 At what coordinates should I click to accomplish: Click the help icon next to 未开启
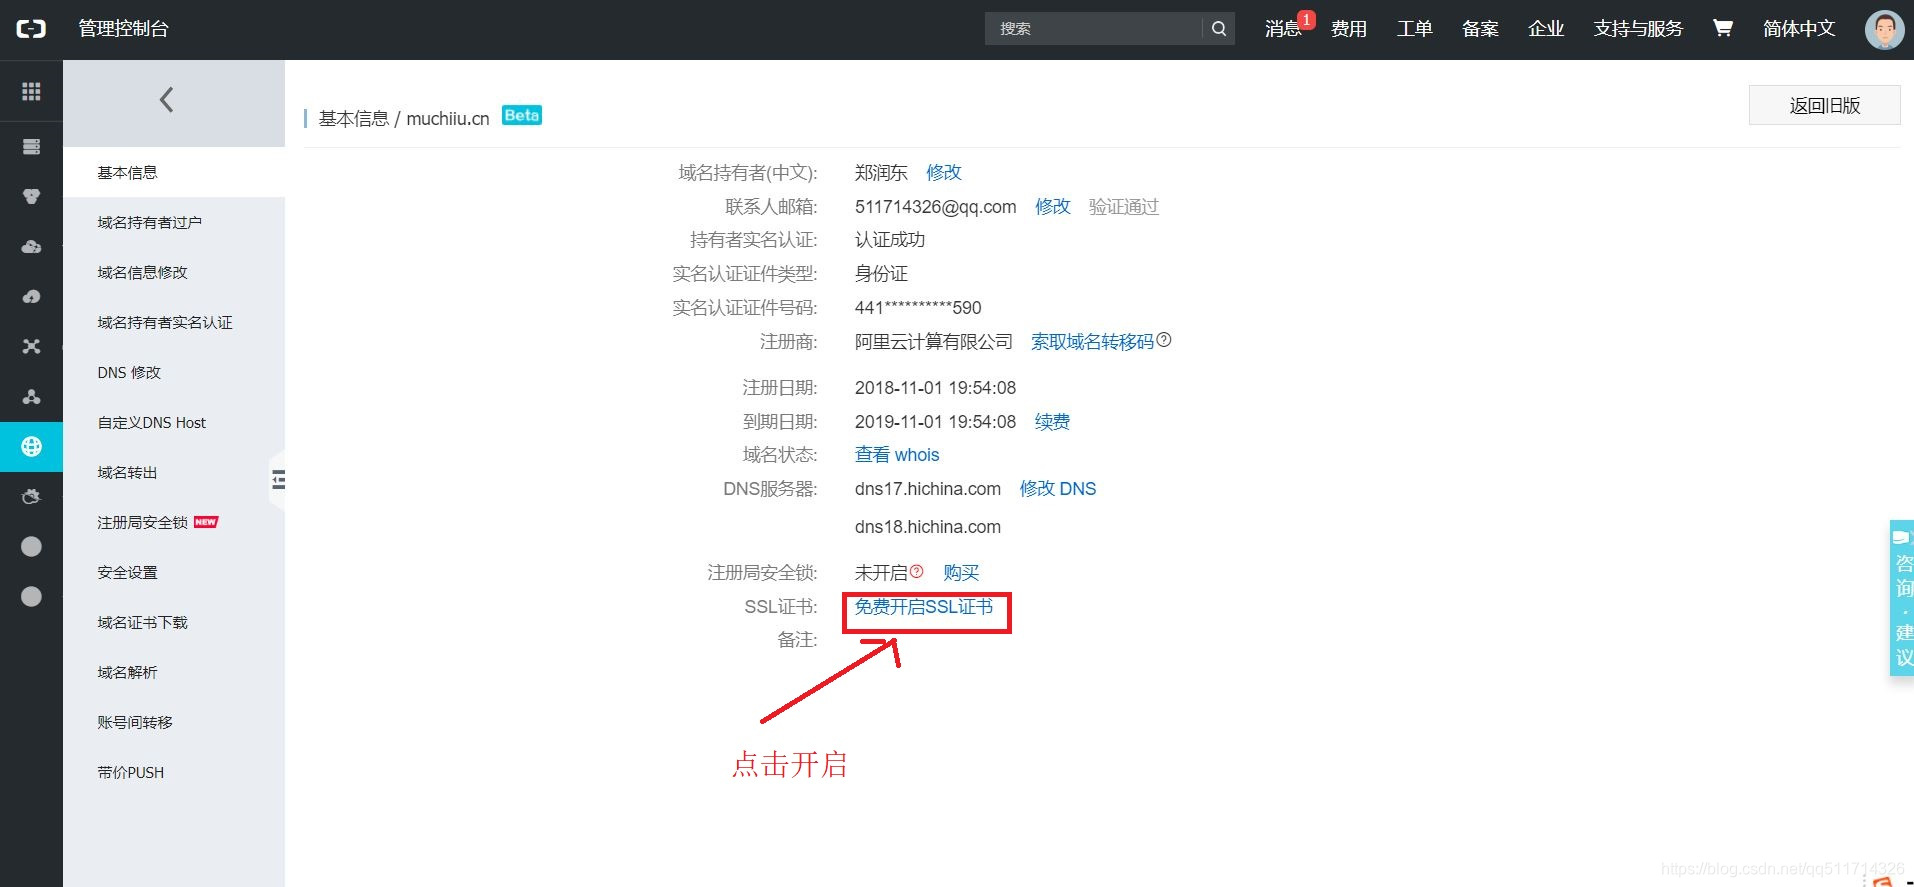tap(916, 571)
